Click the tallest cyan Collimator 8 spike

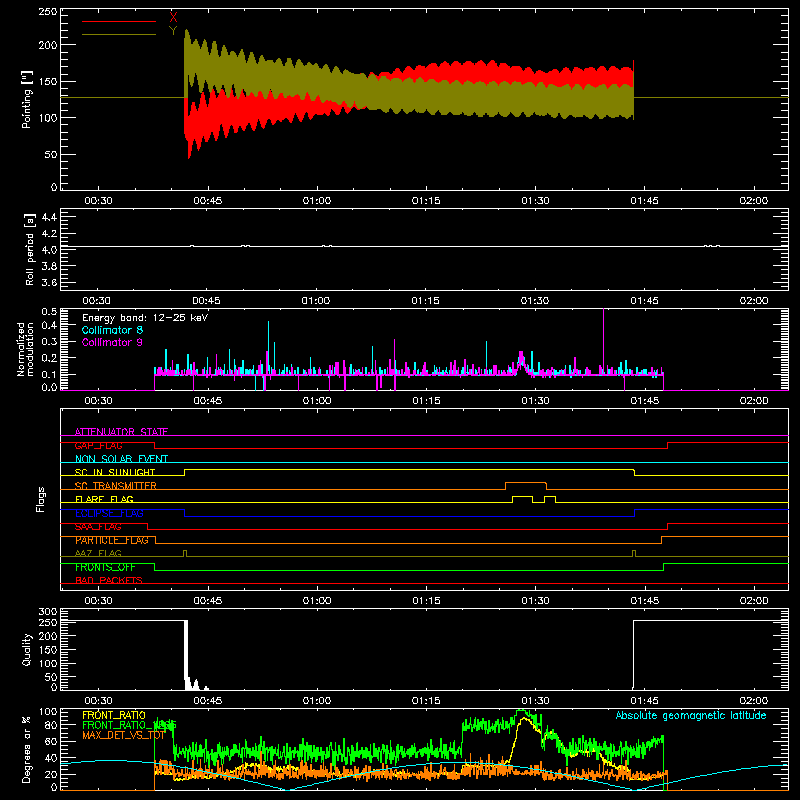(268, 347)
